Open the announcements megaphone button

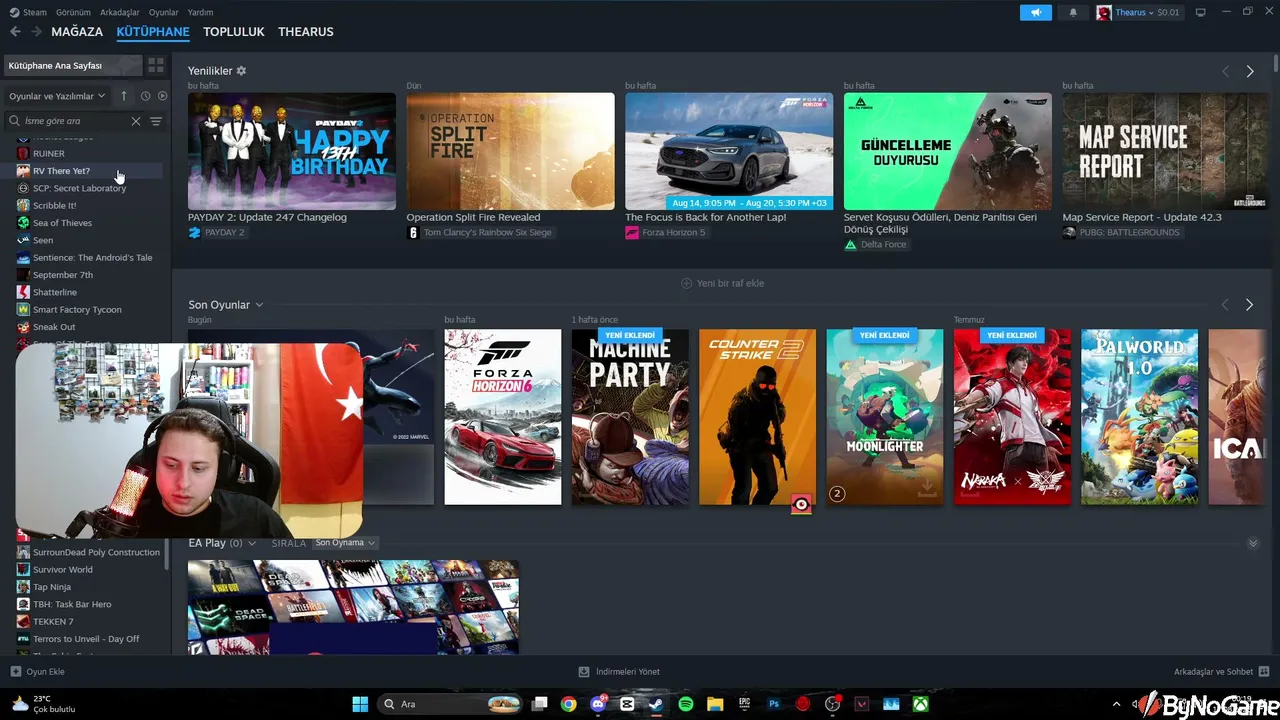1036,12
